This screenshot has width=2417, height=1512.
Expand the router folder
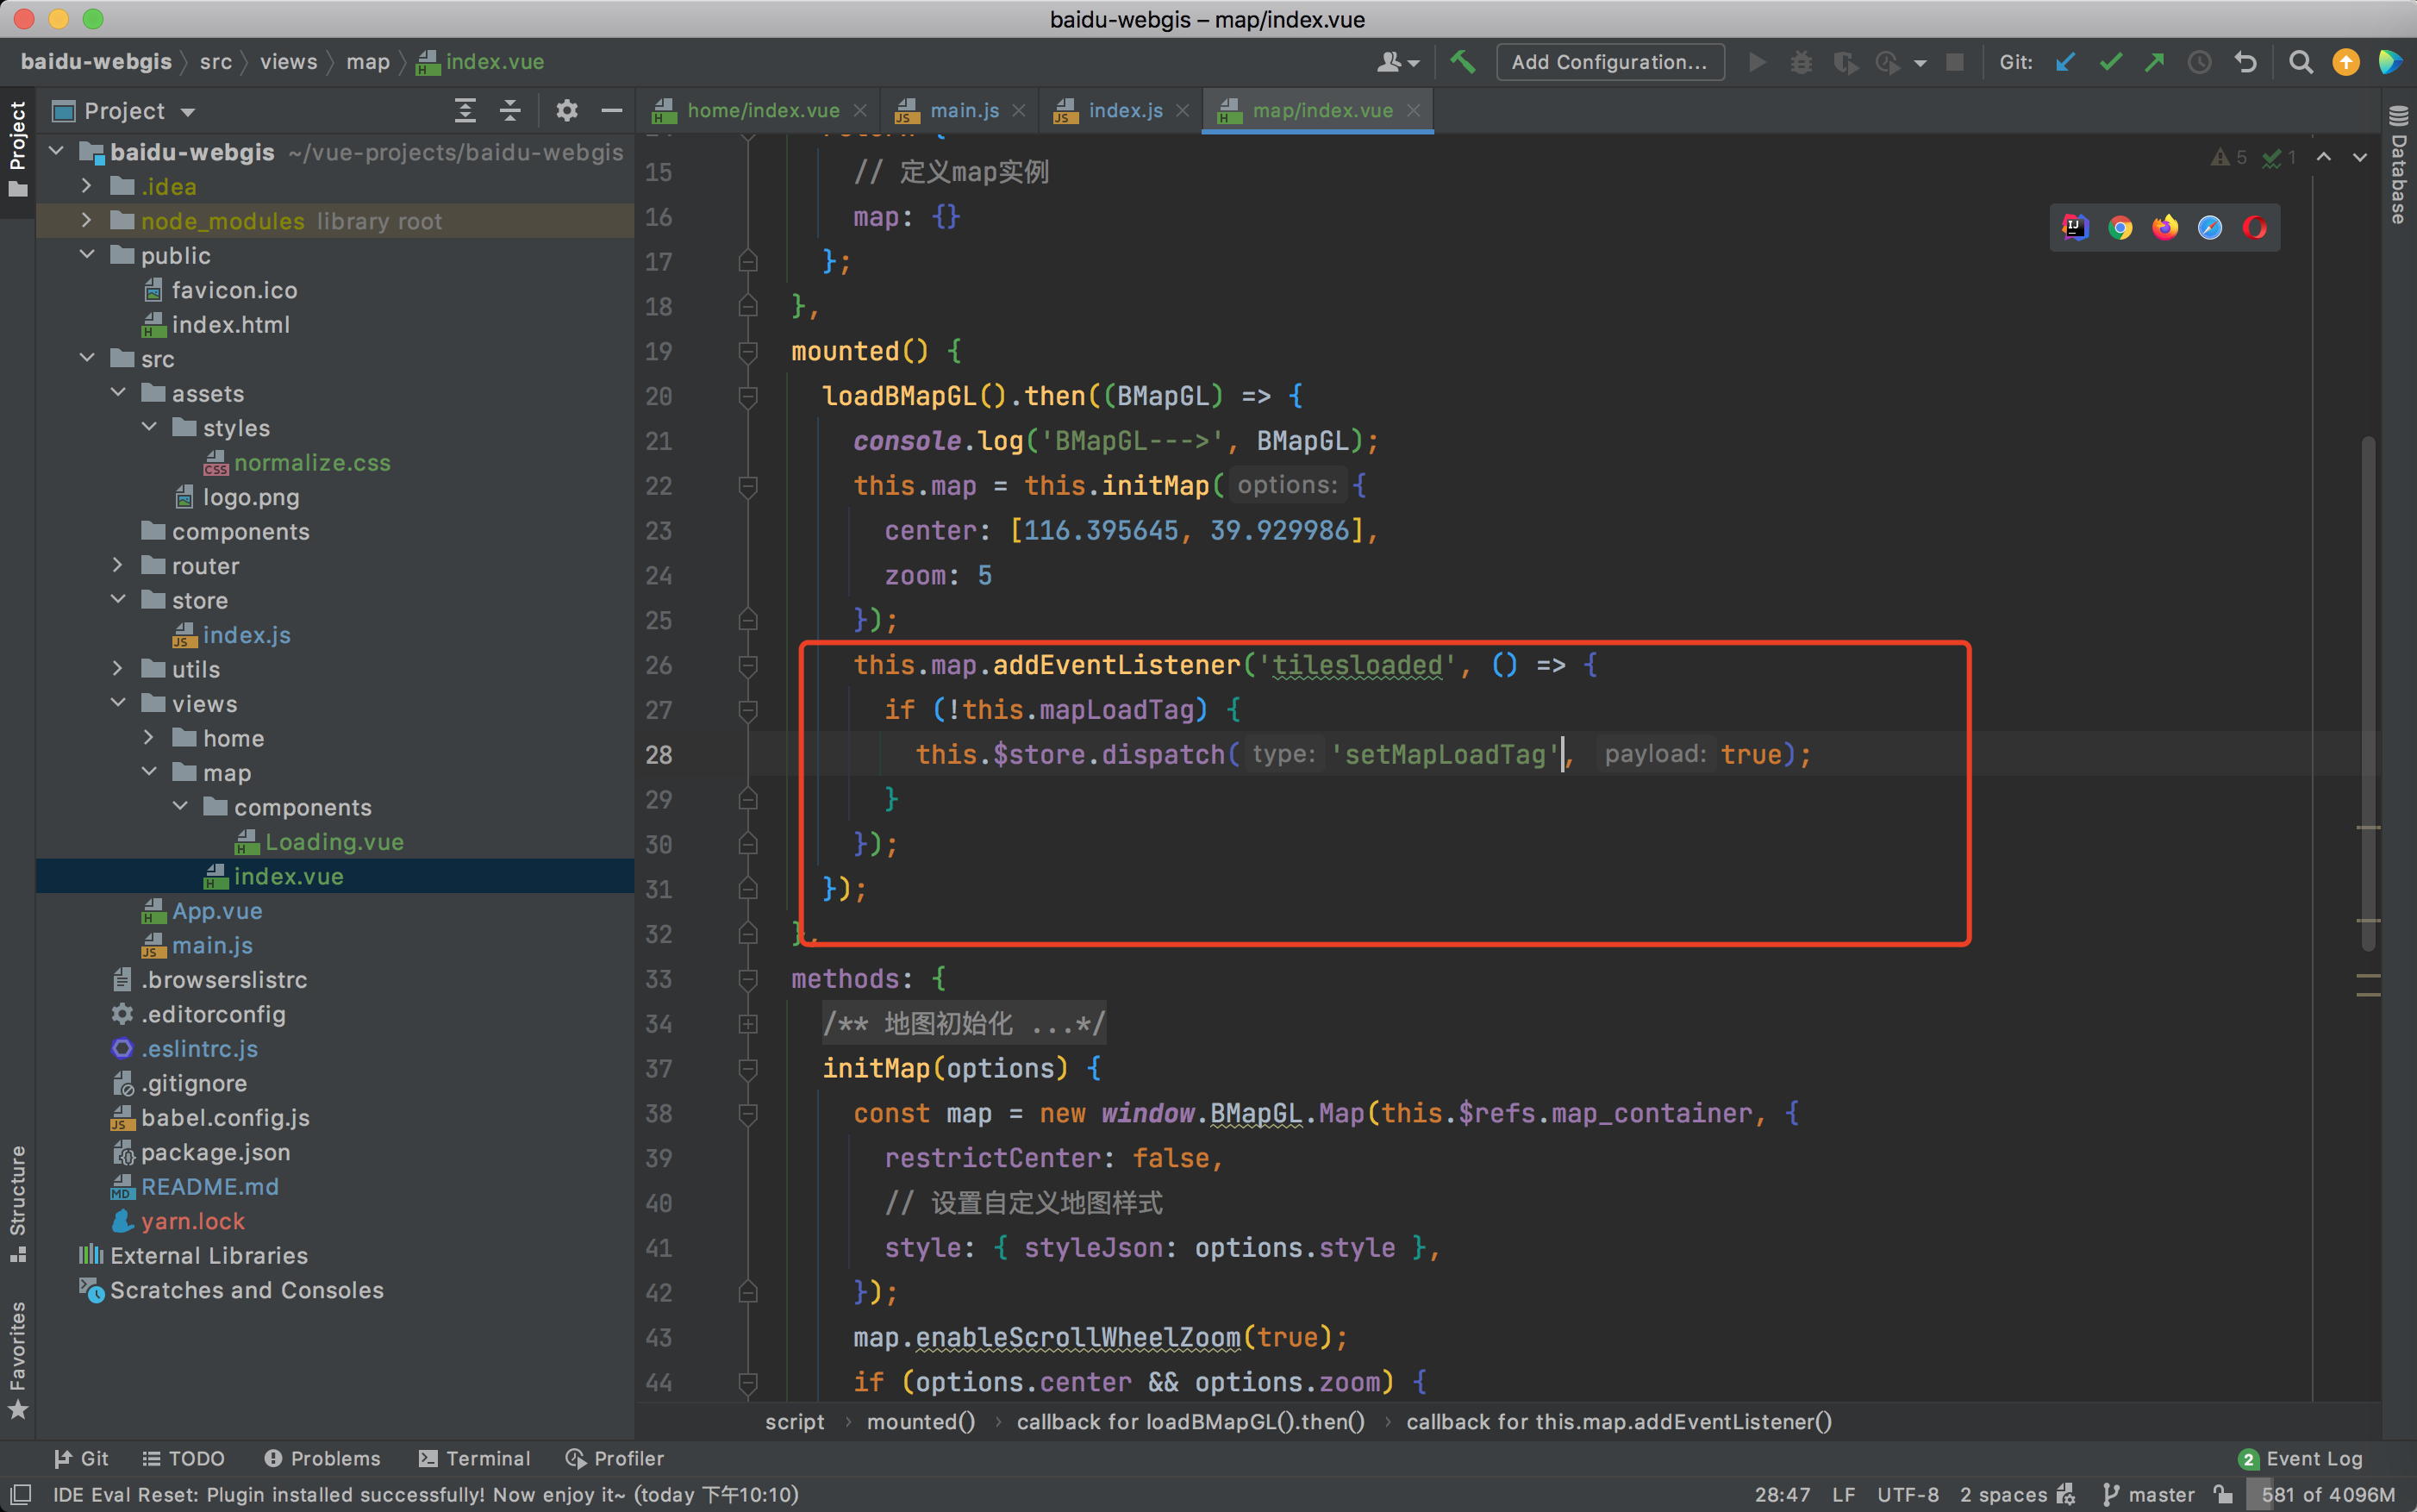(x=118, y=565)
